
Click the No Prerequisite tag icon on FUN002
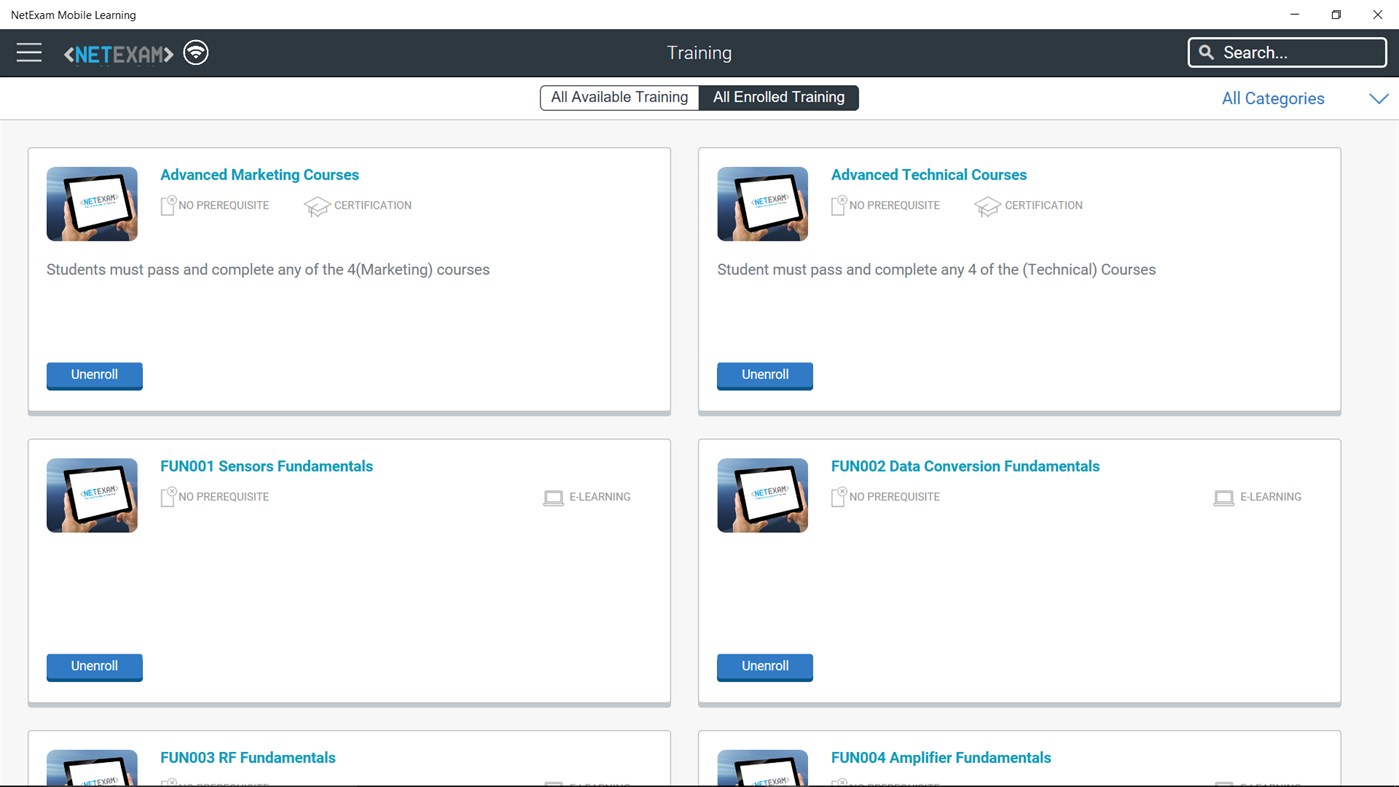837,496
